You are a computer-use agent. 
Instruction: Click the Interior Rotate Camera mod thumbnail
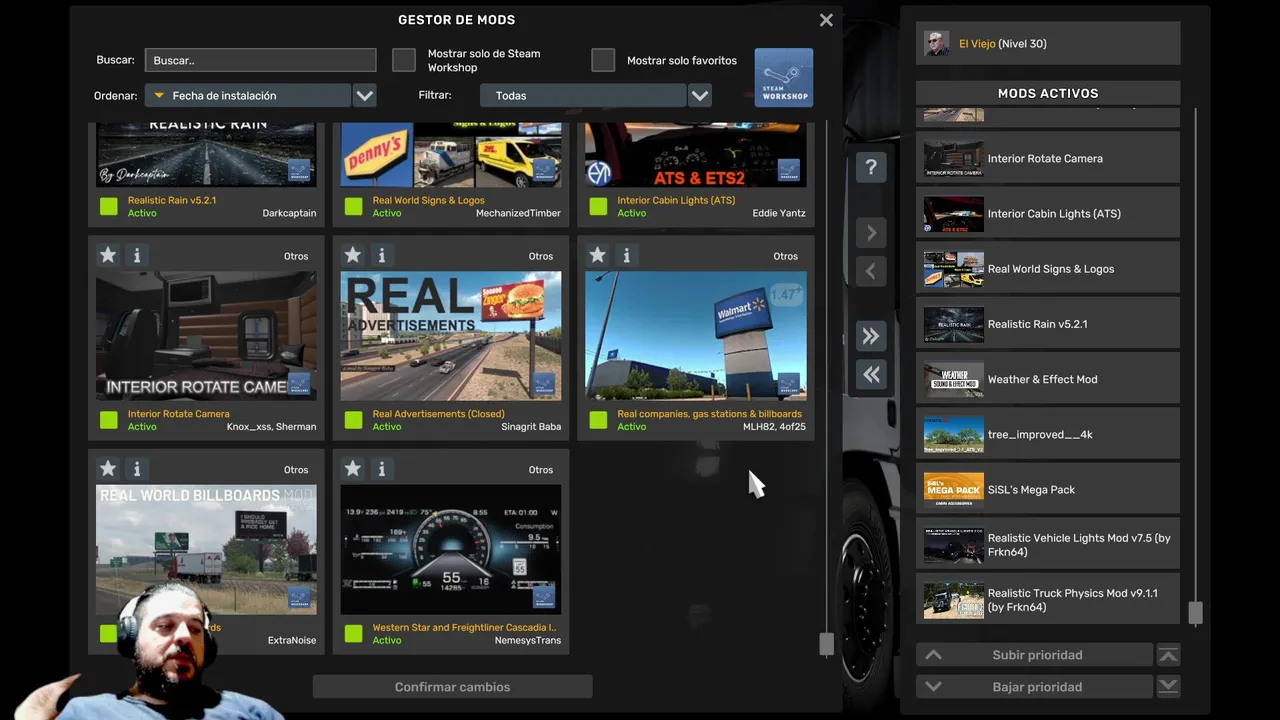click(x=206, y=336)
